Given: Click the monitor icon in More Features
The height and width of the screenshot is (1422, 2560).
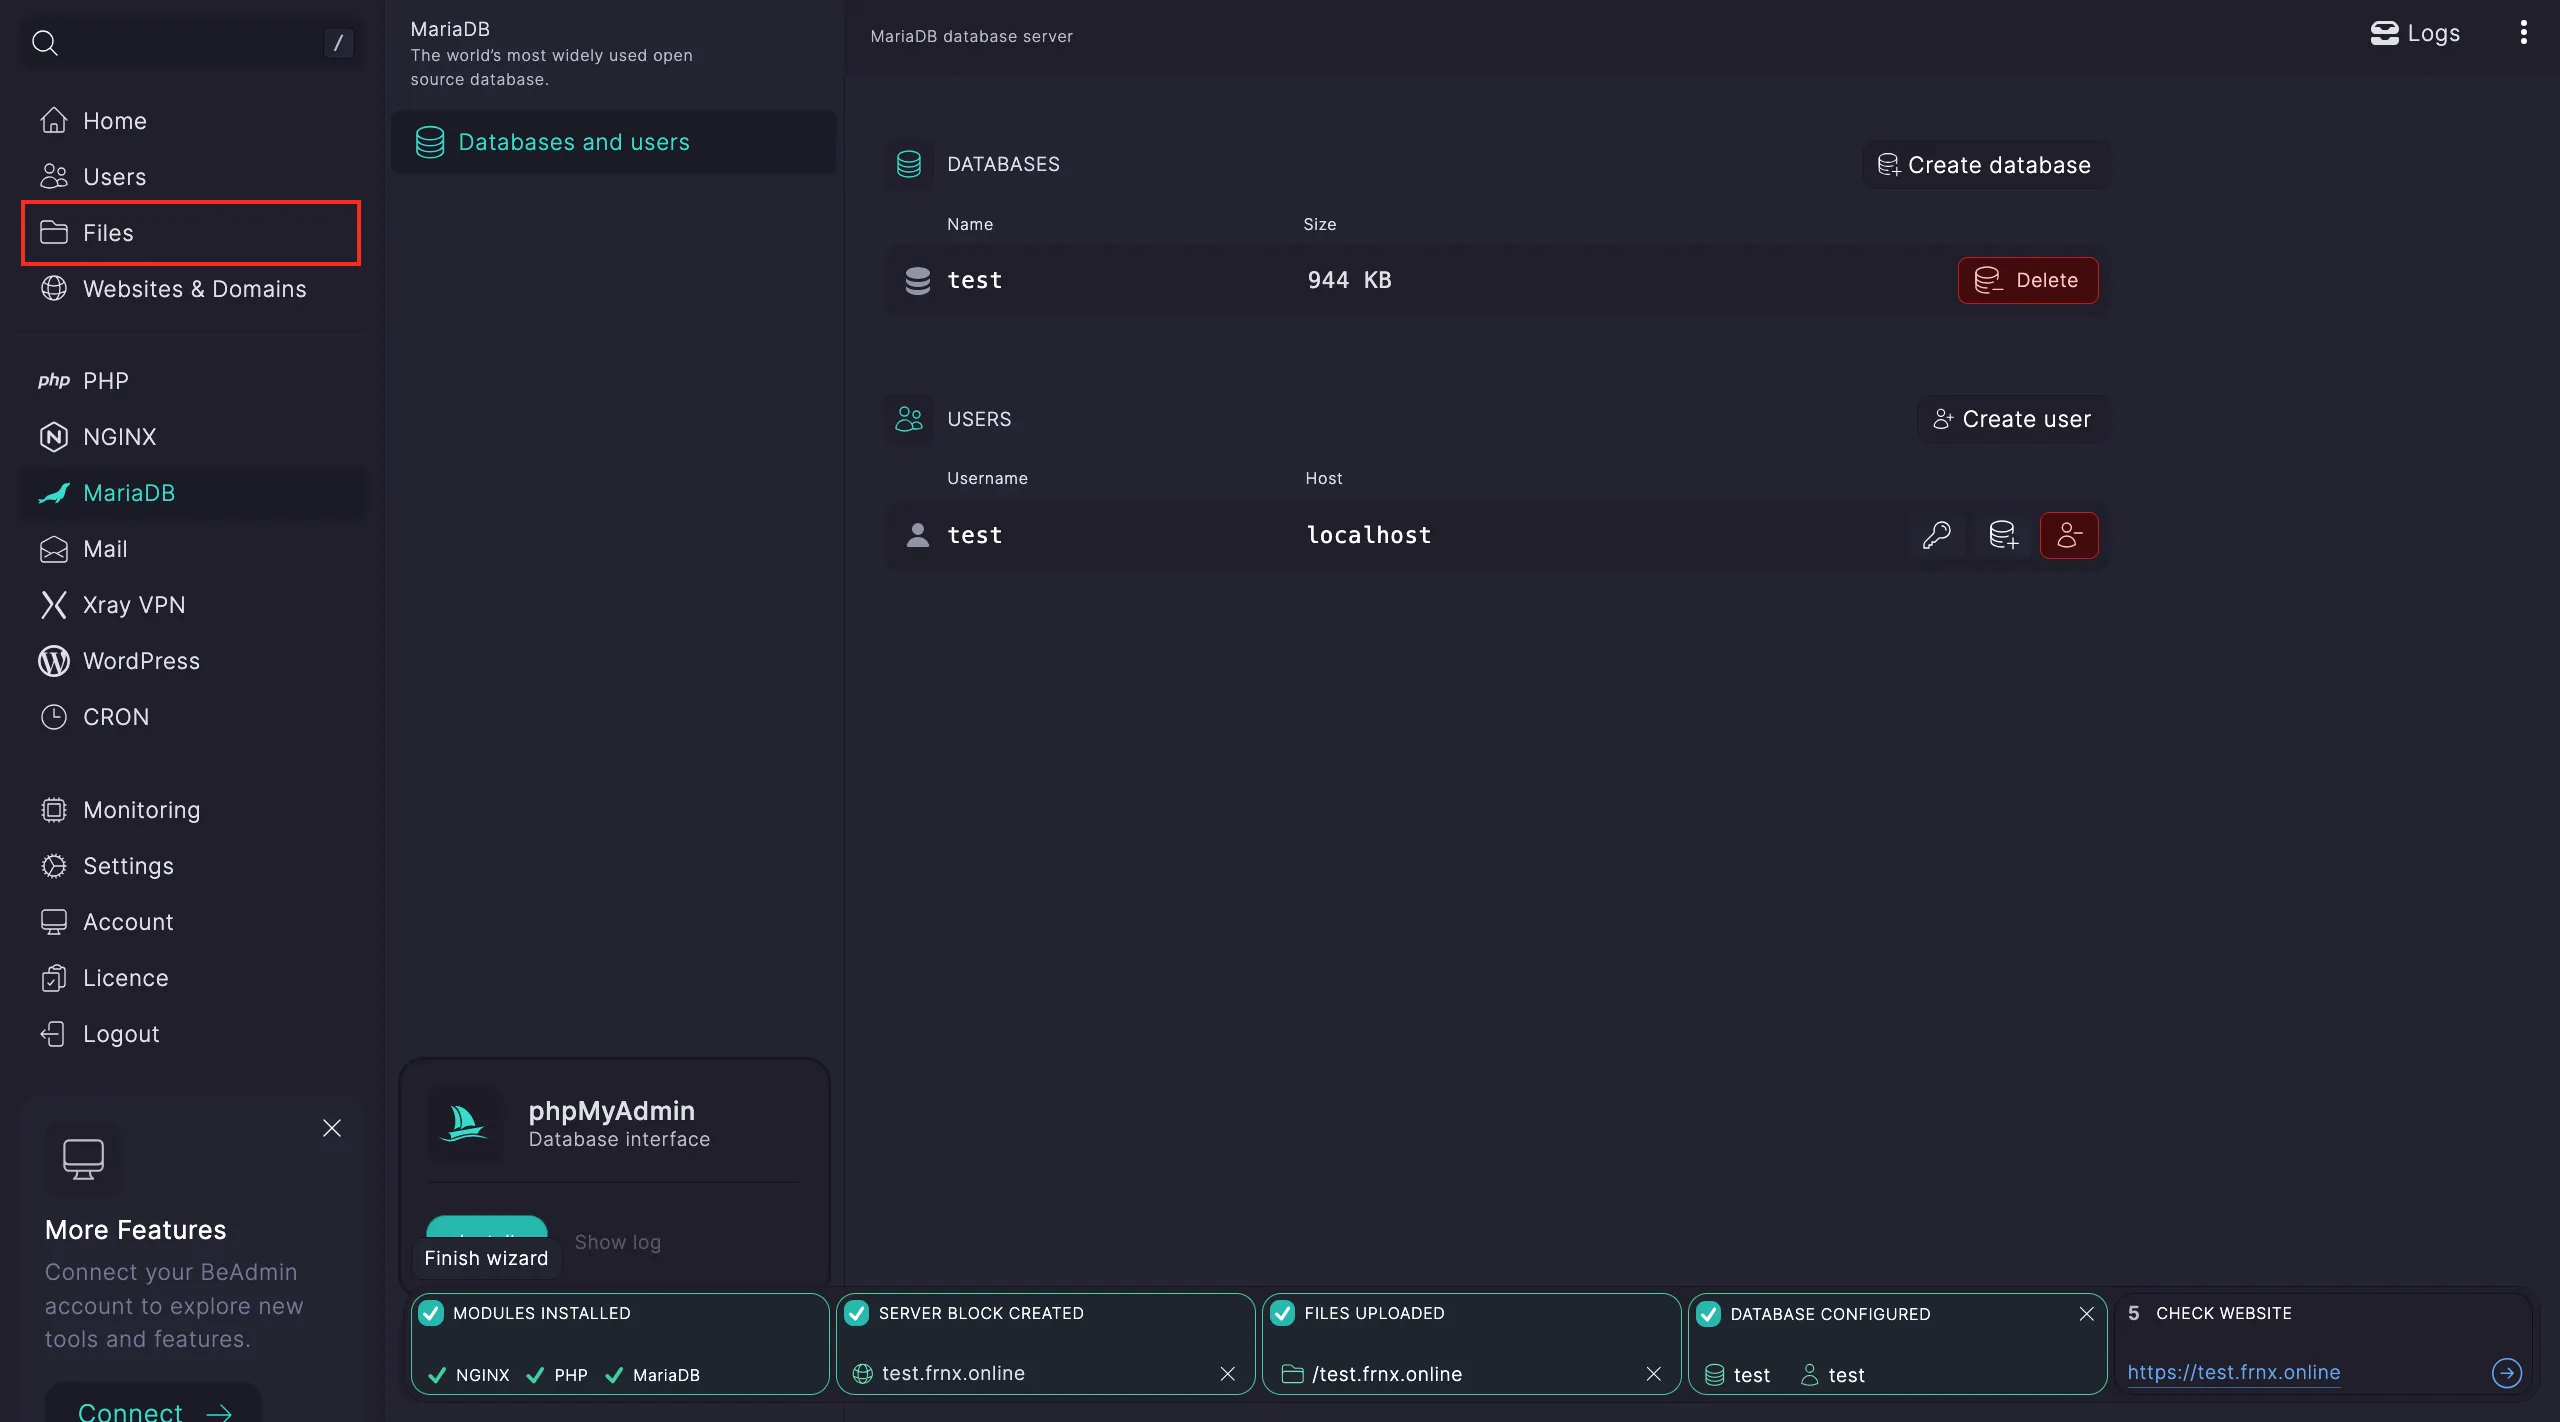Looking at the screenshot, I should tap(83, 1159).
